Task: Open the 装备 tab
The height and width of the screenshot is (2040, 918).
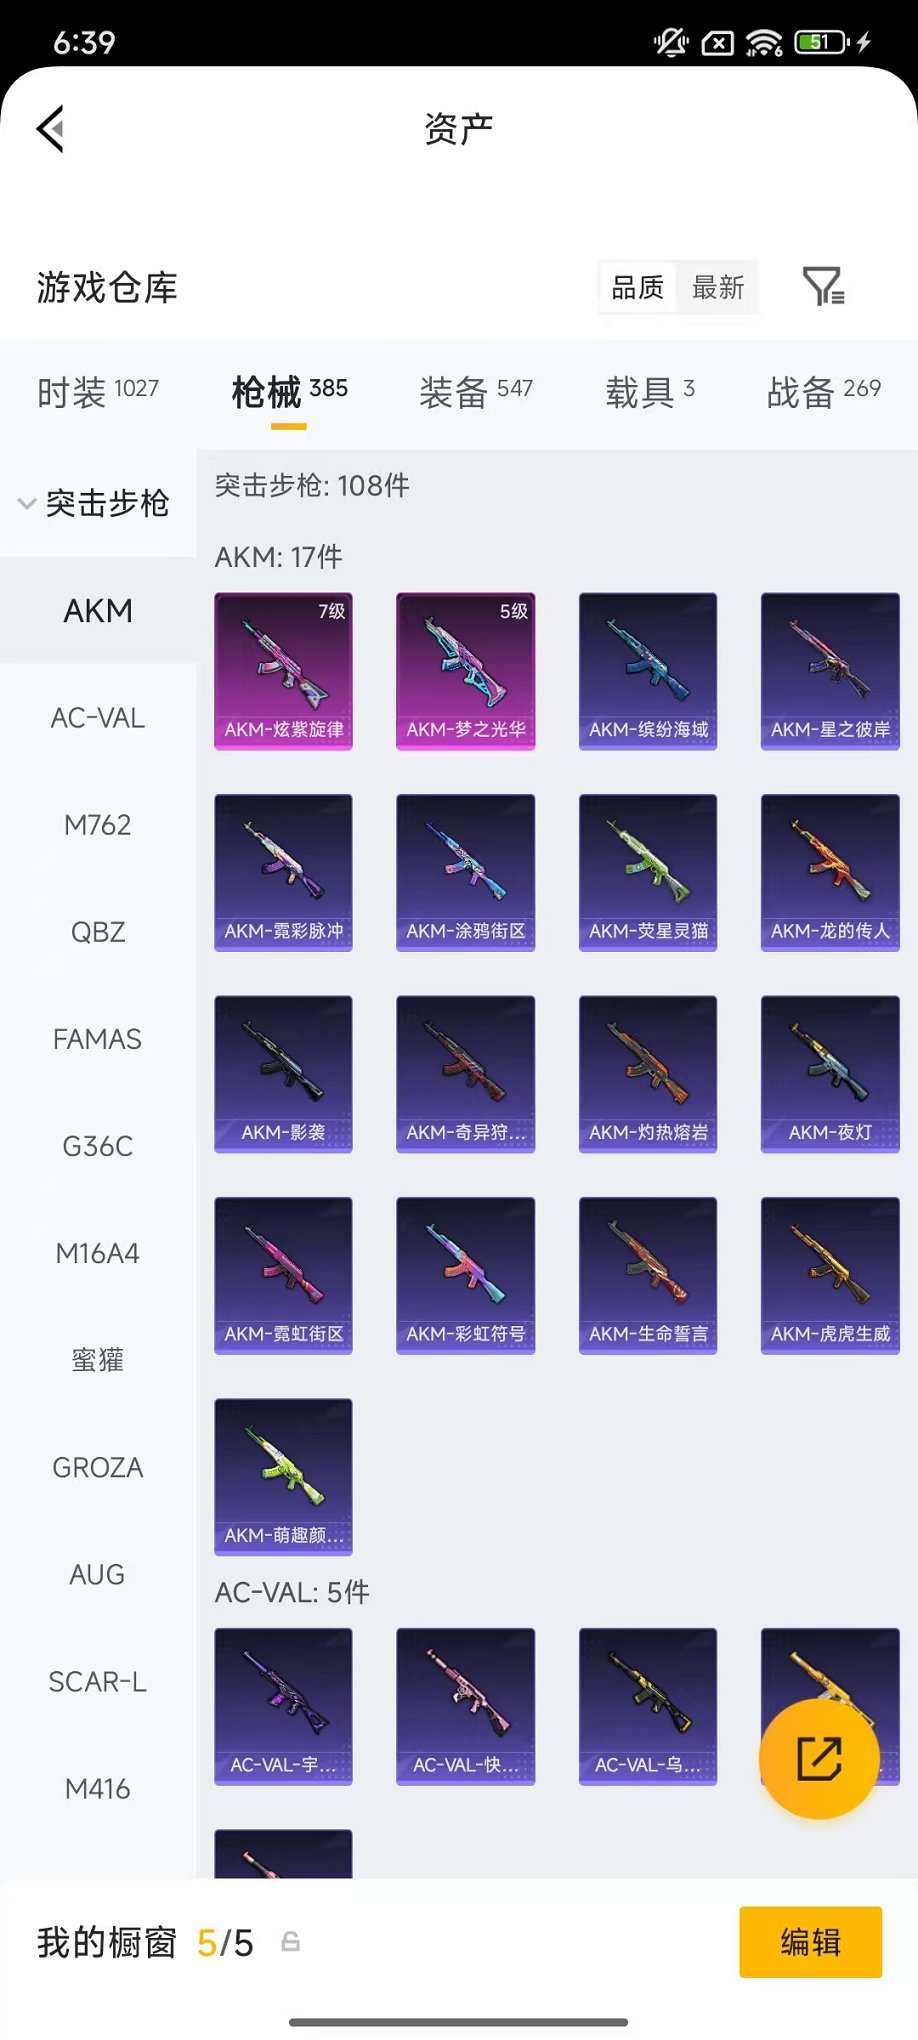Action: point(476,391)
